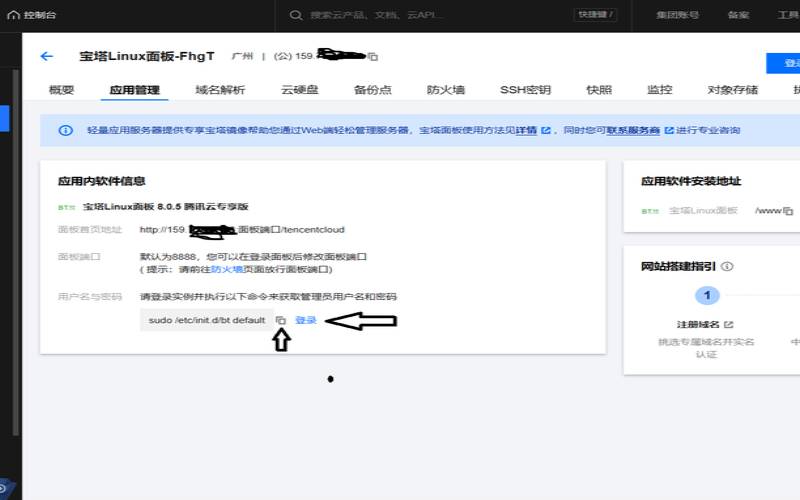The height and width of the screenshot is (500, 800).
Task: Click the 联系服务商 link
Action: tap(633, 130)
